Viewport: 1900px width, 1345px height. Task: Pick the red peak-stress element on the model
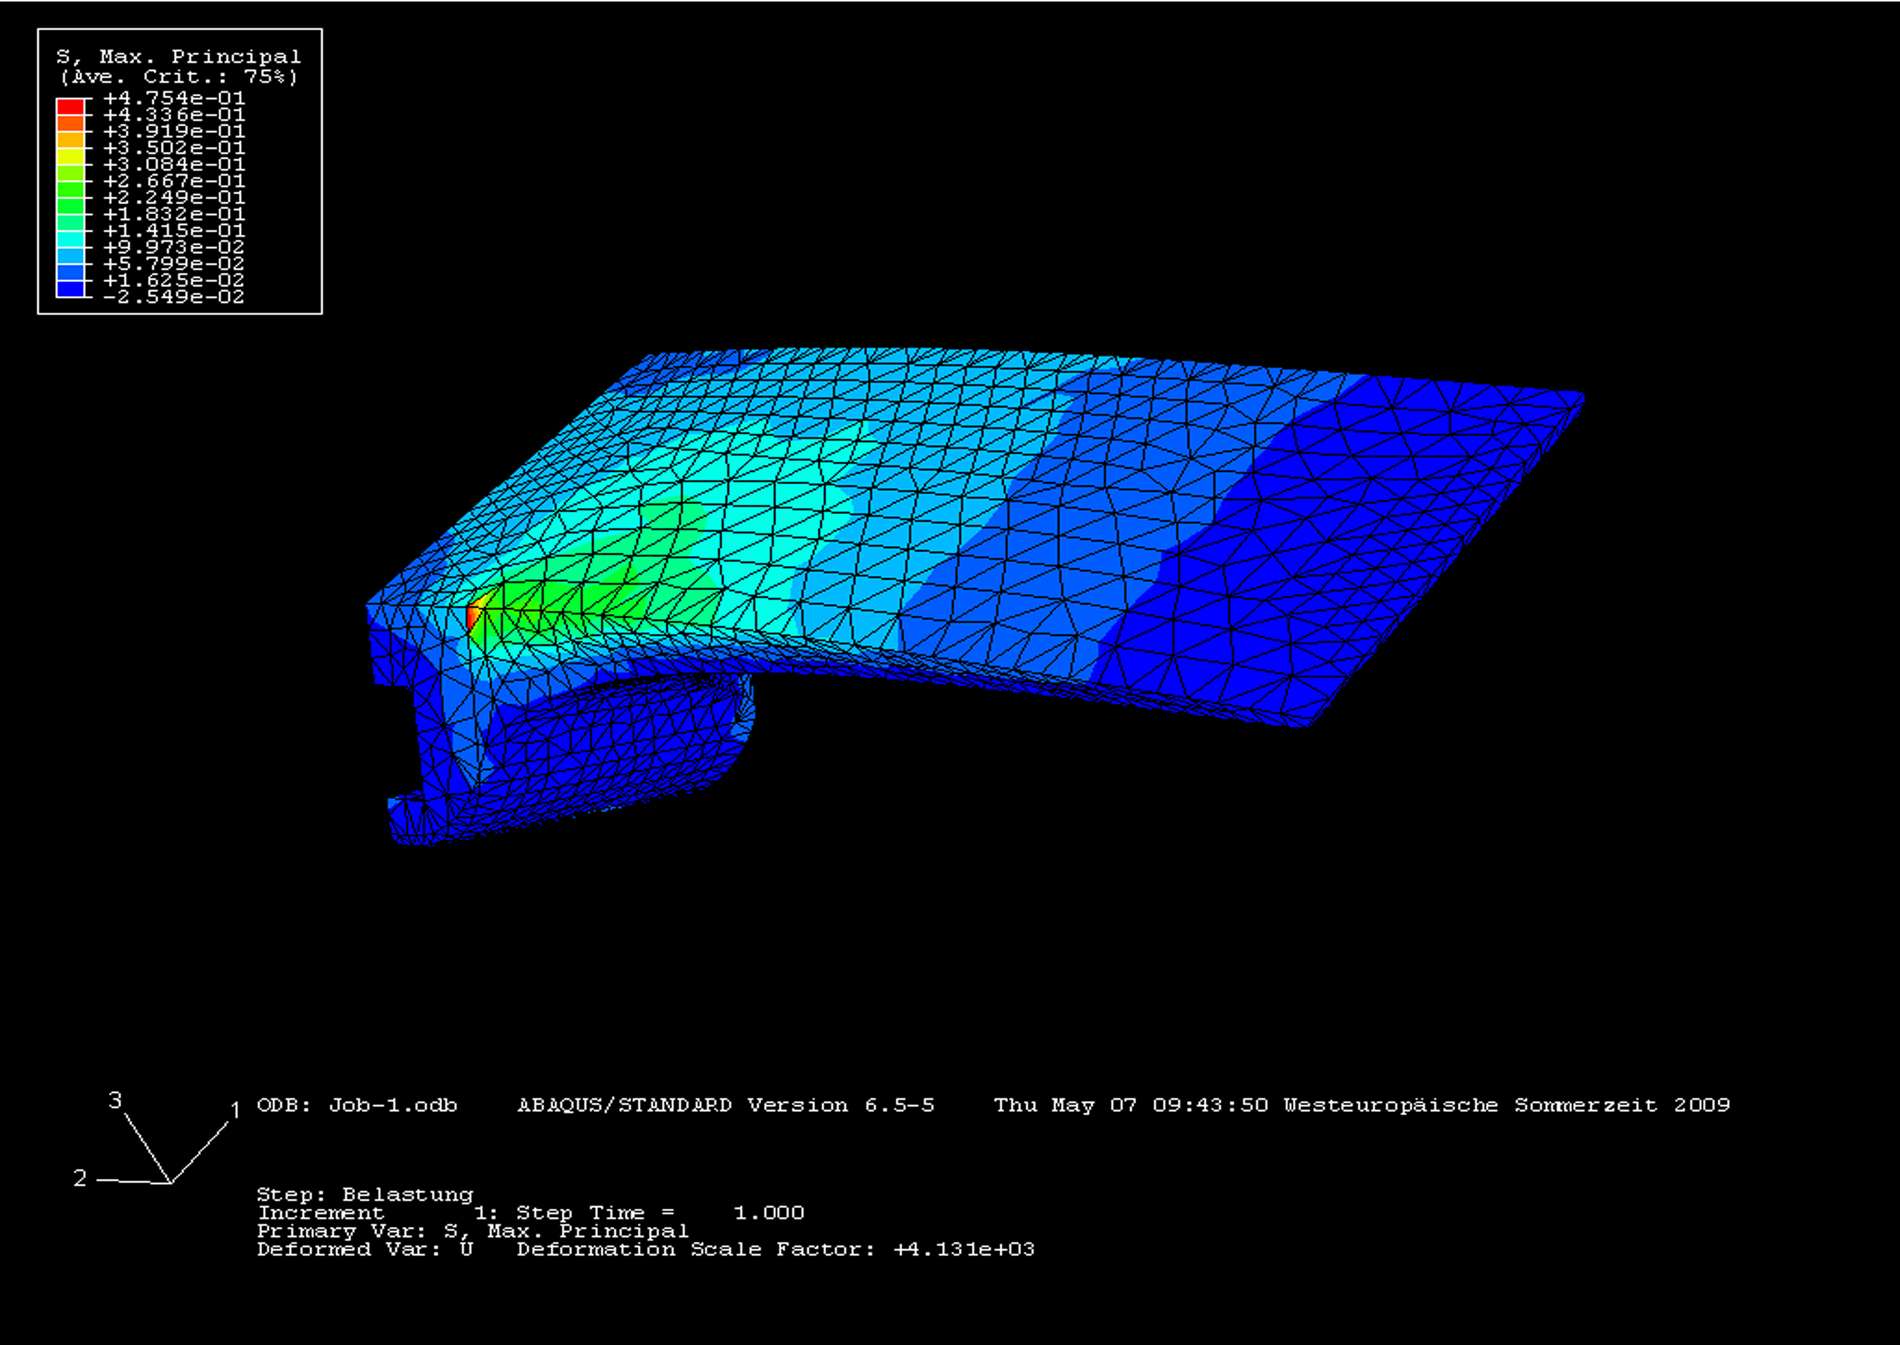(471, 616)
